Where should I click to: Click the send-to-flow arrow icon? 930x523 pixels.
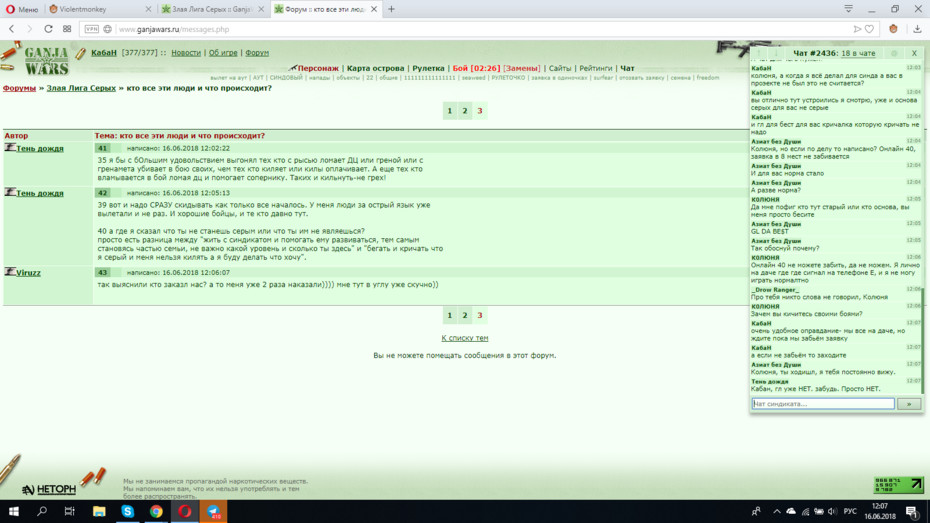pos(857,29)
